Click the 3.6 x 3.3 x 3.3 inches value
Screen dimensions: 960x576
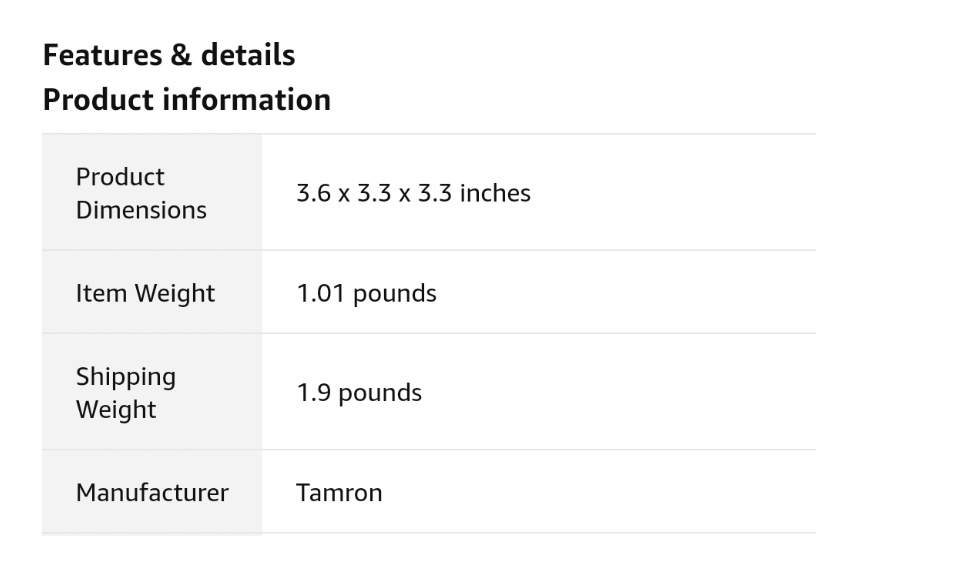[413, 193]
